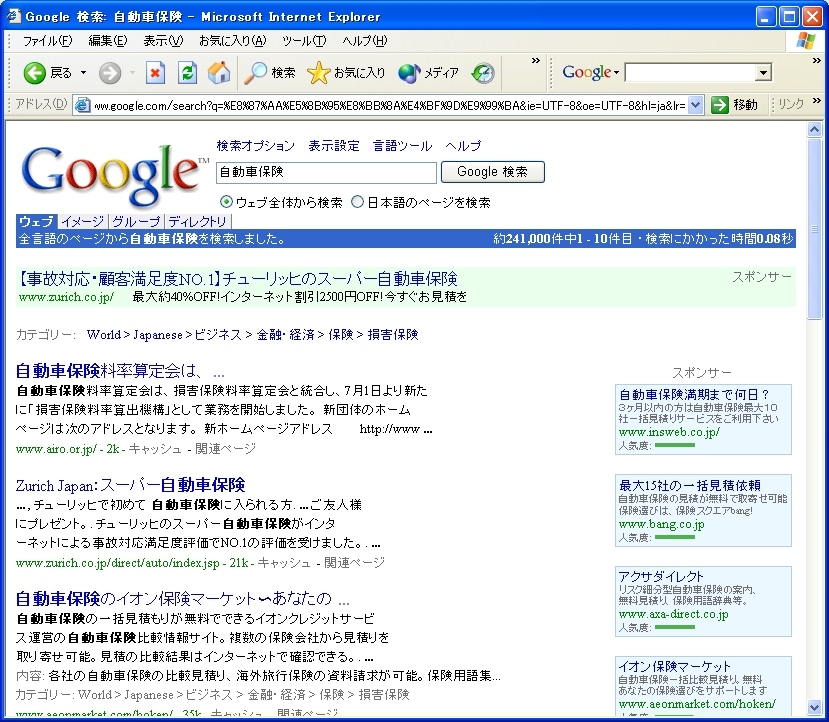This screenshot has height=722, width=829.
Task: Open 損害保険 category link in top breadcrumb
Action: click(x=393, y=335)
